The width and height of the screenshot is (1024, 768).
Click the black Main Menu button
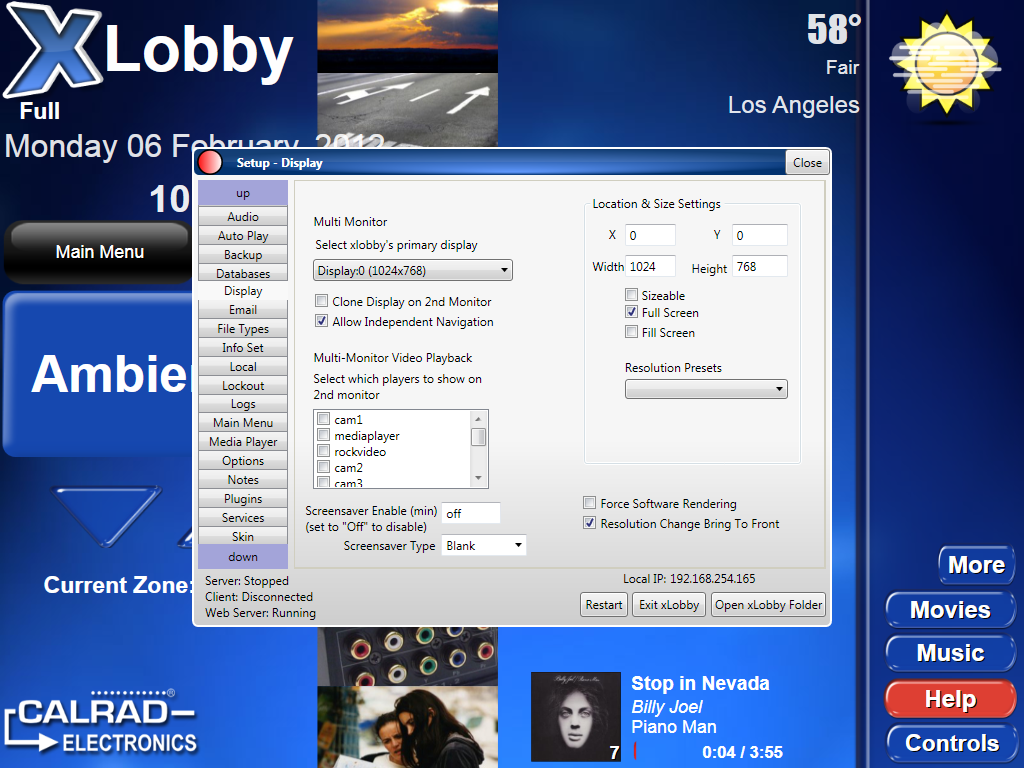click(99, 252)
